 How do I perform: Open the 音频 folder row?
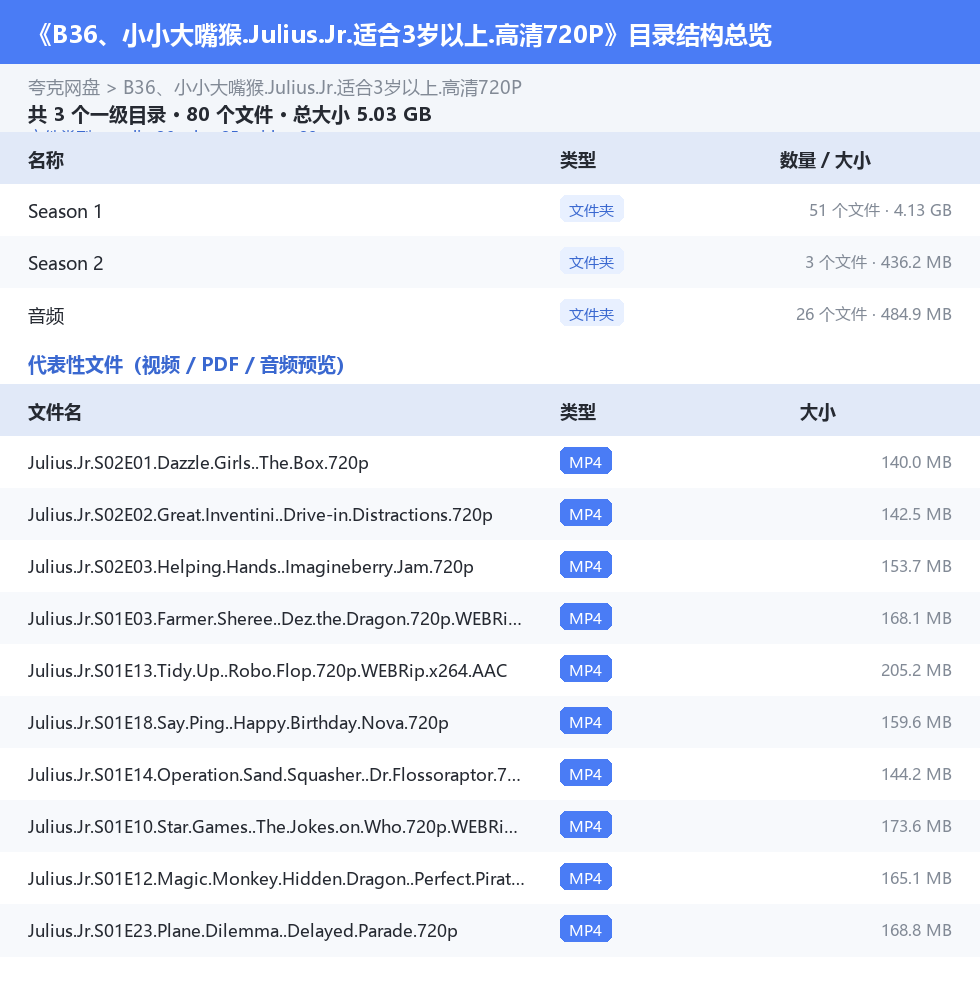[x=490, y=314]
